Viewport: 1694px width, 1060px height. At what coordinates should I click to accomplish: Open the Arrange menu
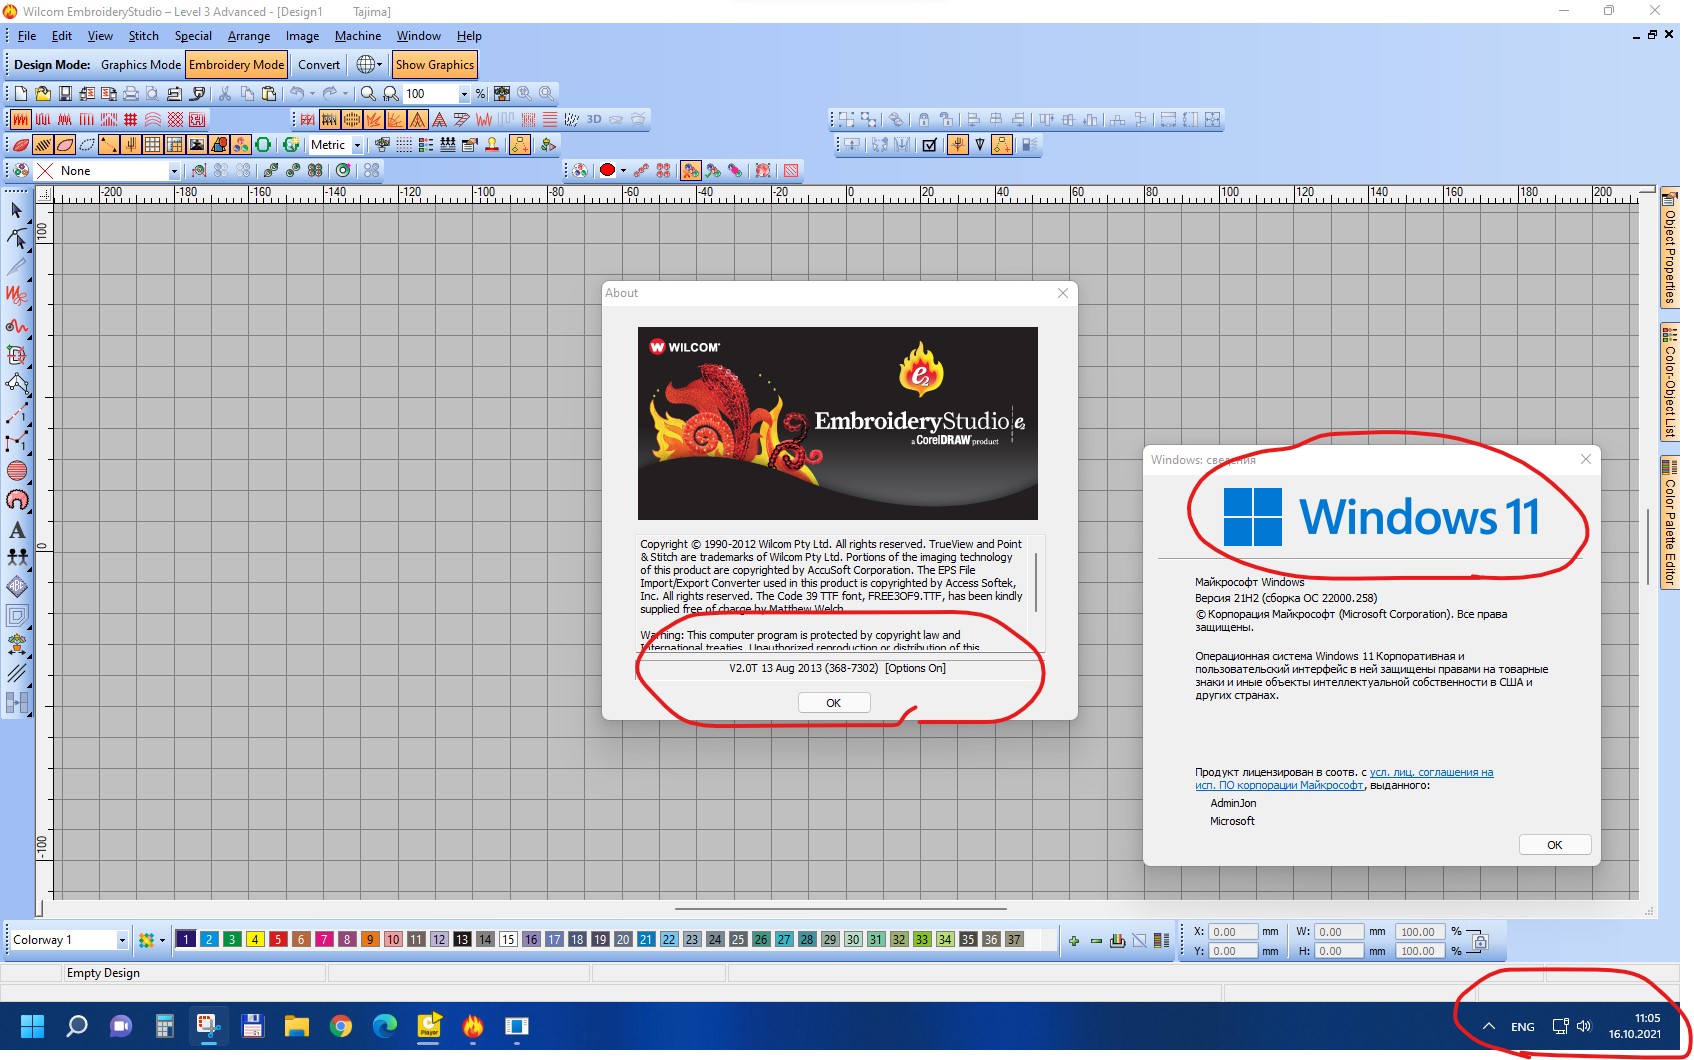pos(249,36)
